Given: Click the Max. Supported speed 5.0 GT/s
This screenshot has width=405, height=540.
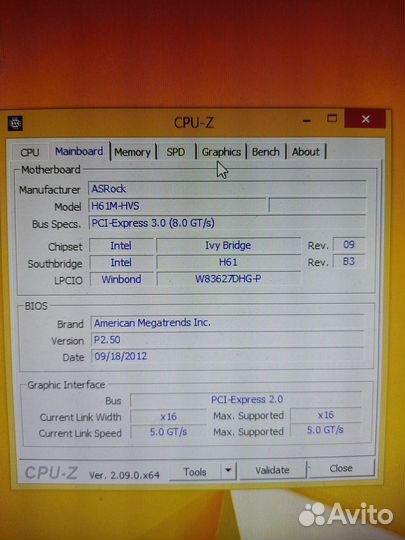Looking at the screenshot, I should 325,430.
